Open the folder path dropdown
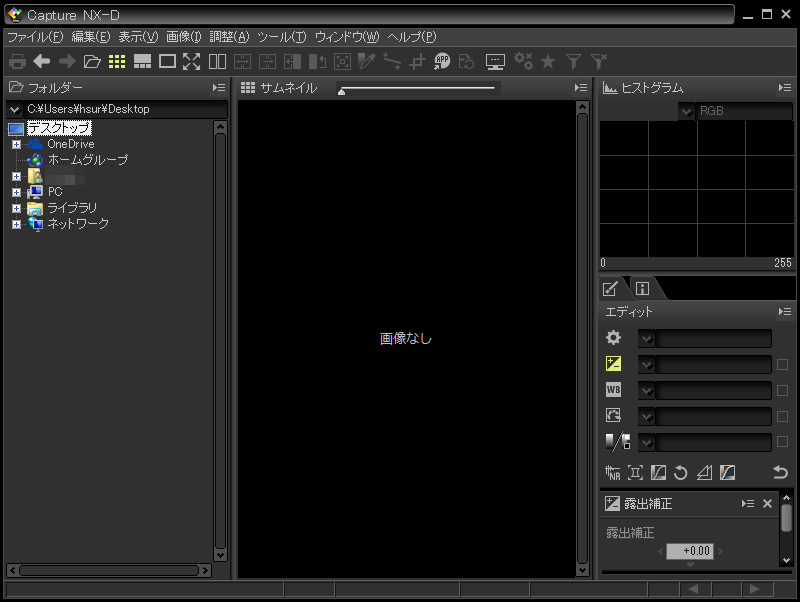The height and width of the screenshot is (602, 800). coord(14,109)
